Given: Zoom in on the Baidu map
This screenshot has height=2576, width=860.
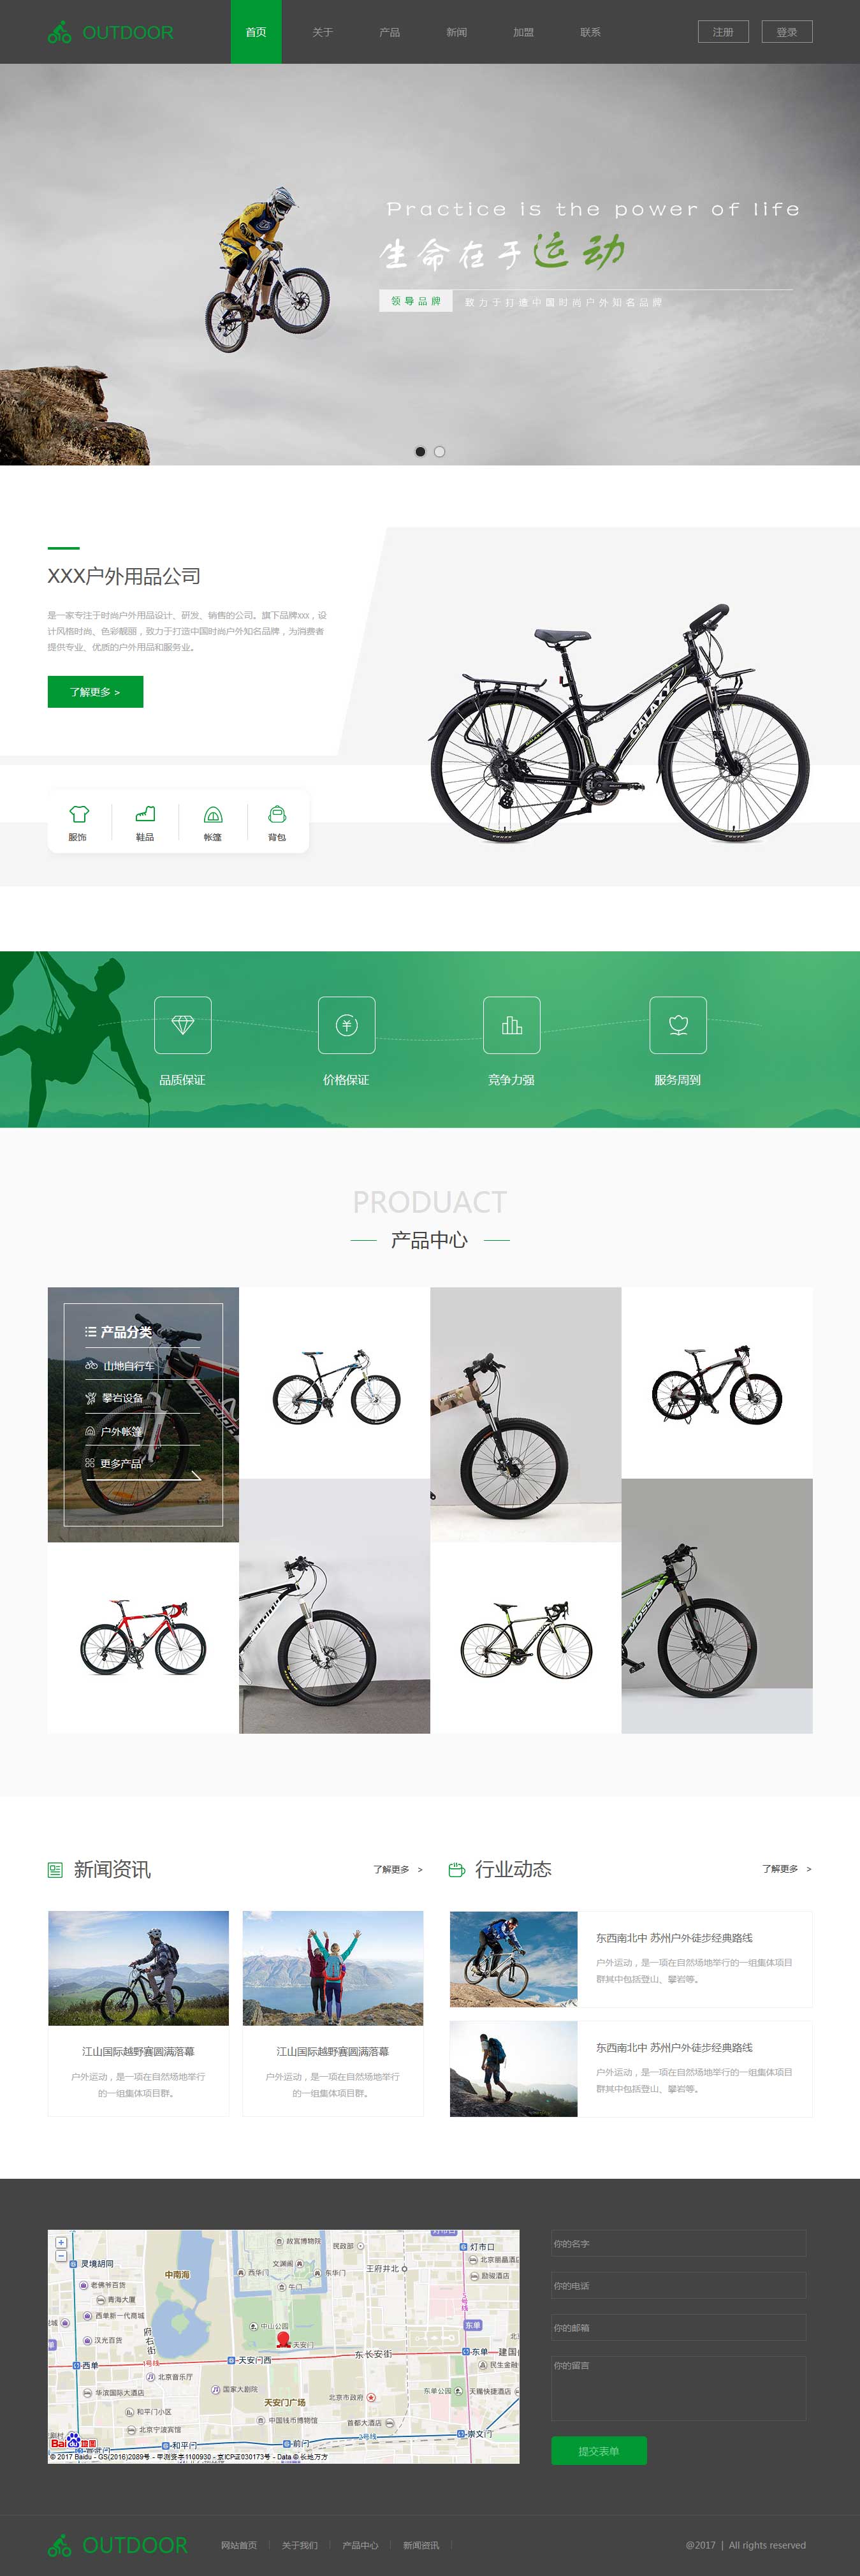Looking at the screenshot, I should click(61, 2243).
